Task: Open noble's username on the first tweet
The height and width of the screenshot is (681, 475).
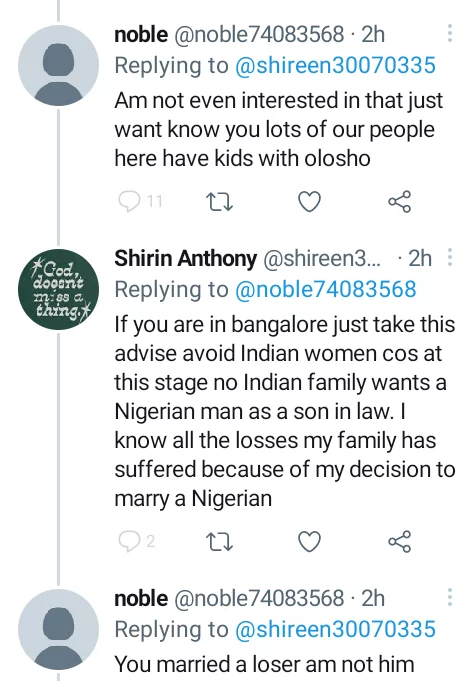Action: (x=141, y=34)
